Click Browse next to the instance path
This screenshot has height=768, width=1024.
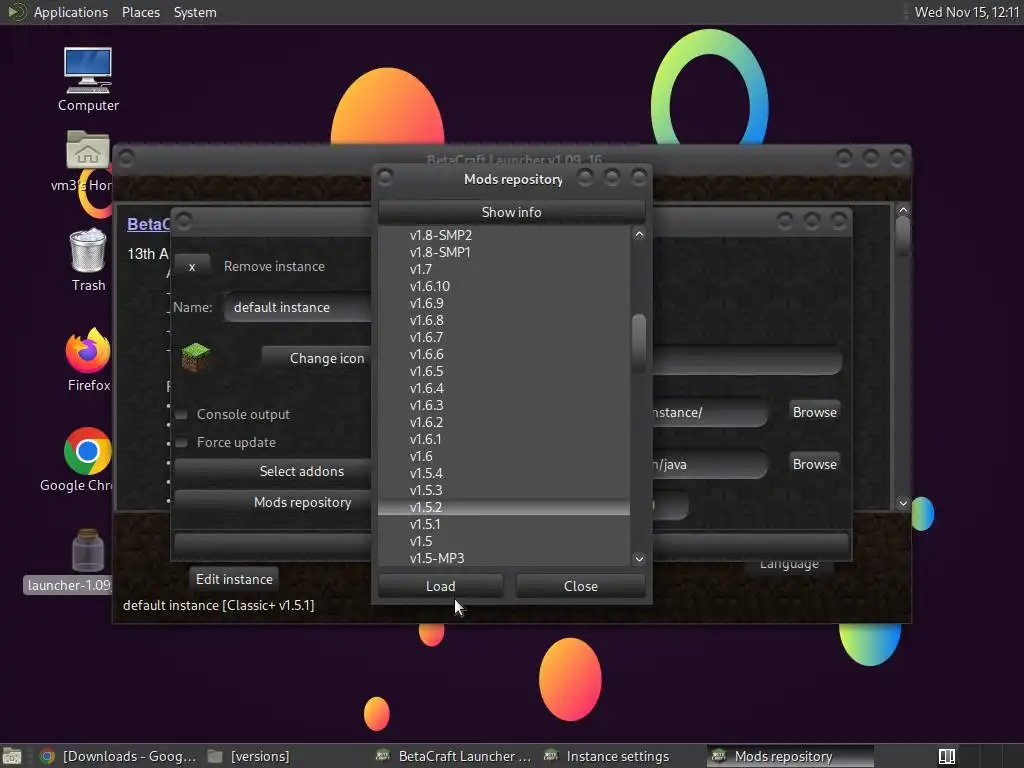tap(814, 412)
